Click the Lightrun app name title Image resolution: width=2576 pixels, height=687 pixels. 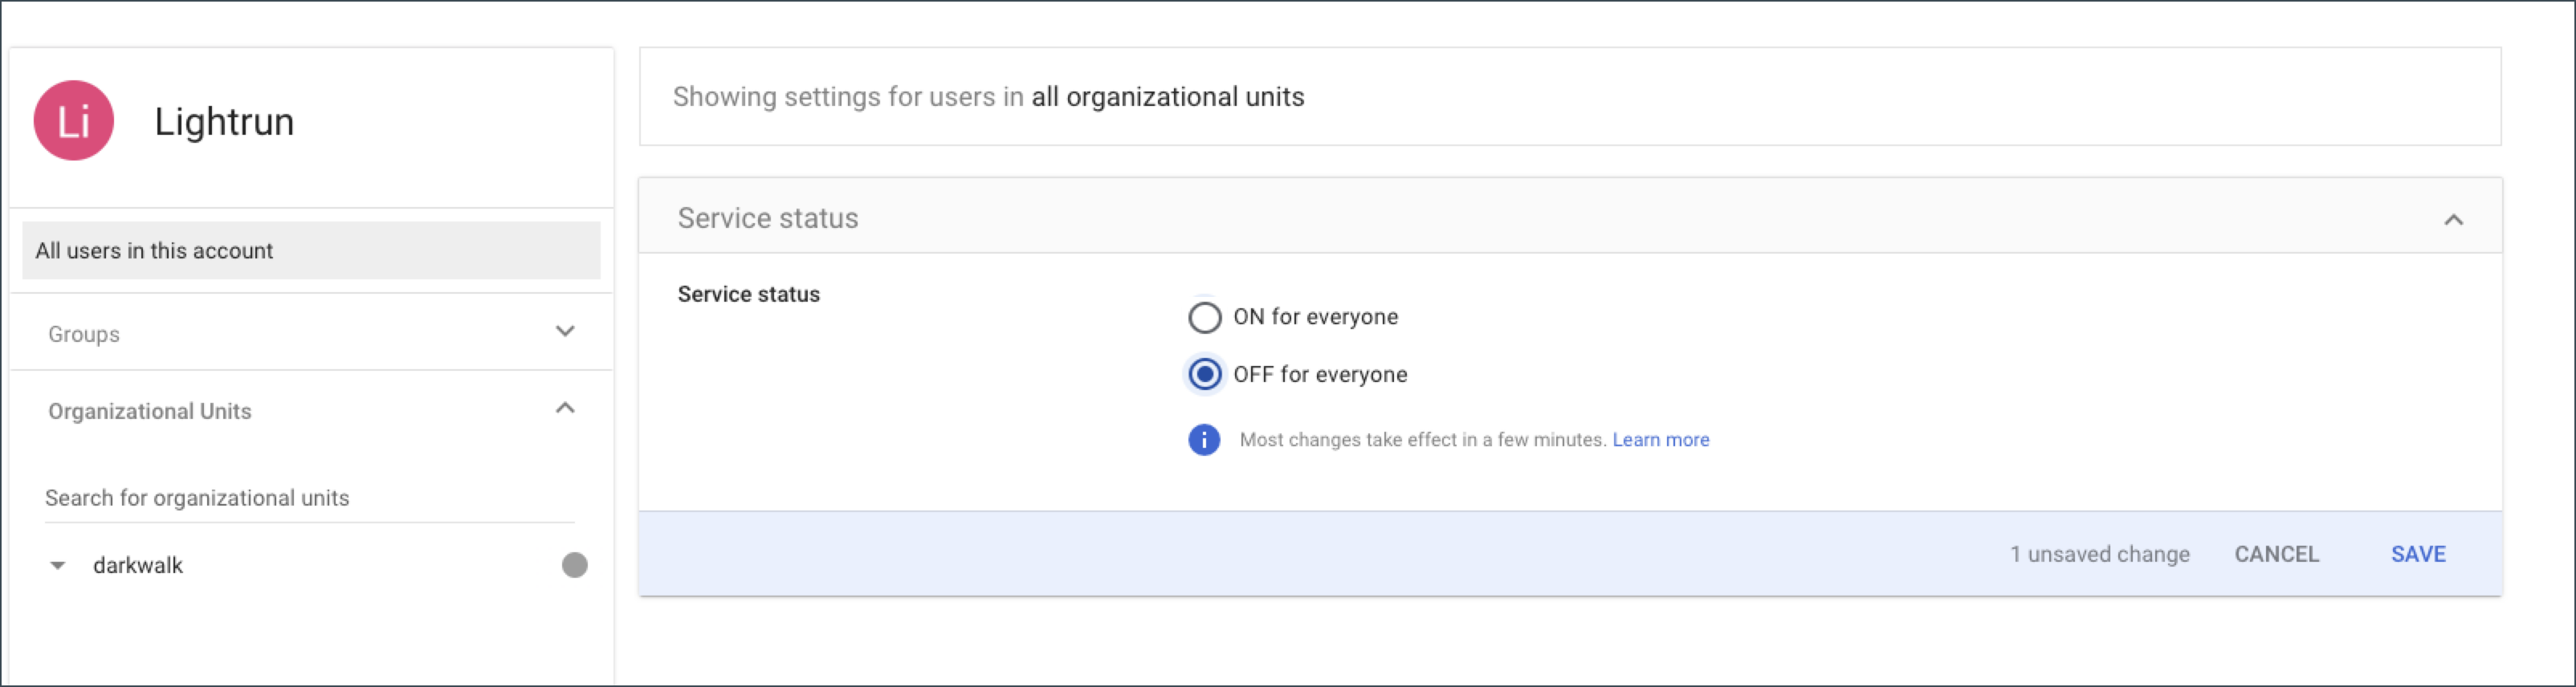(x=224, y=122)
